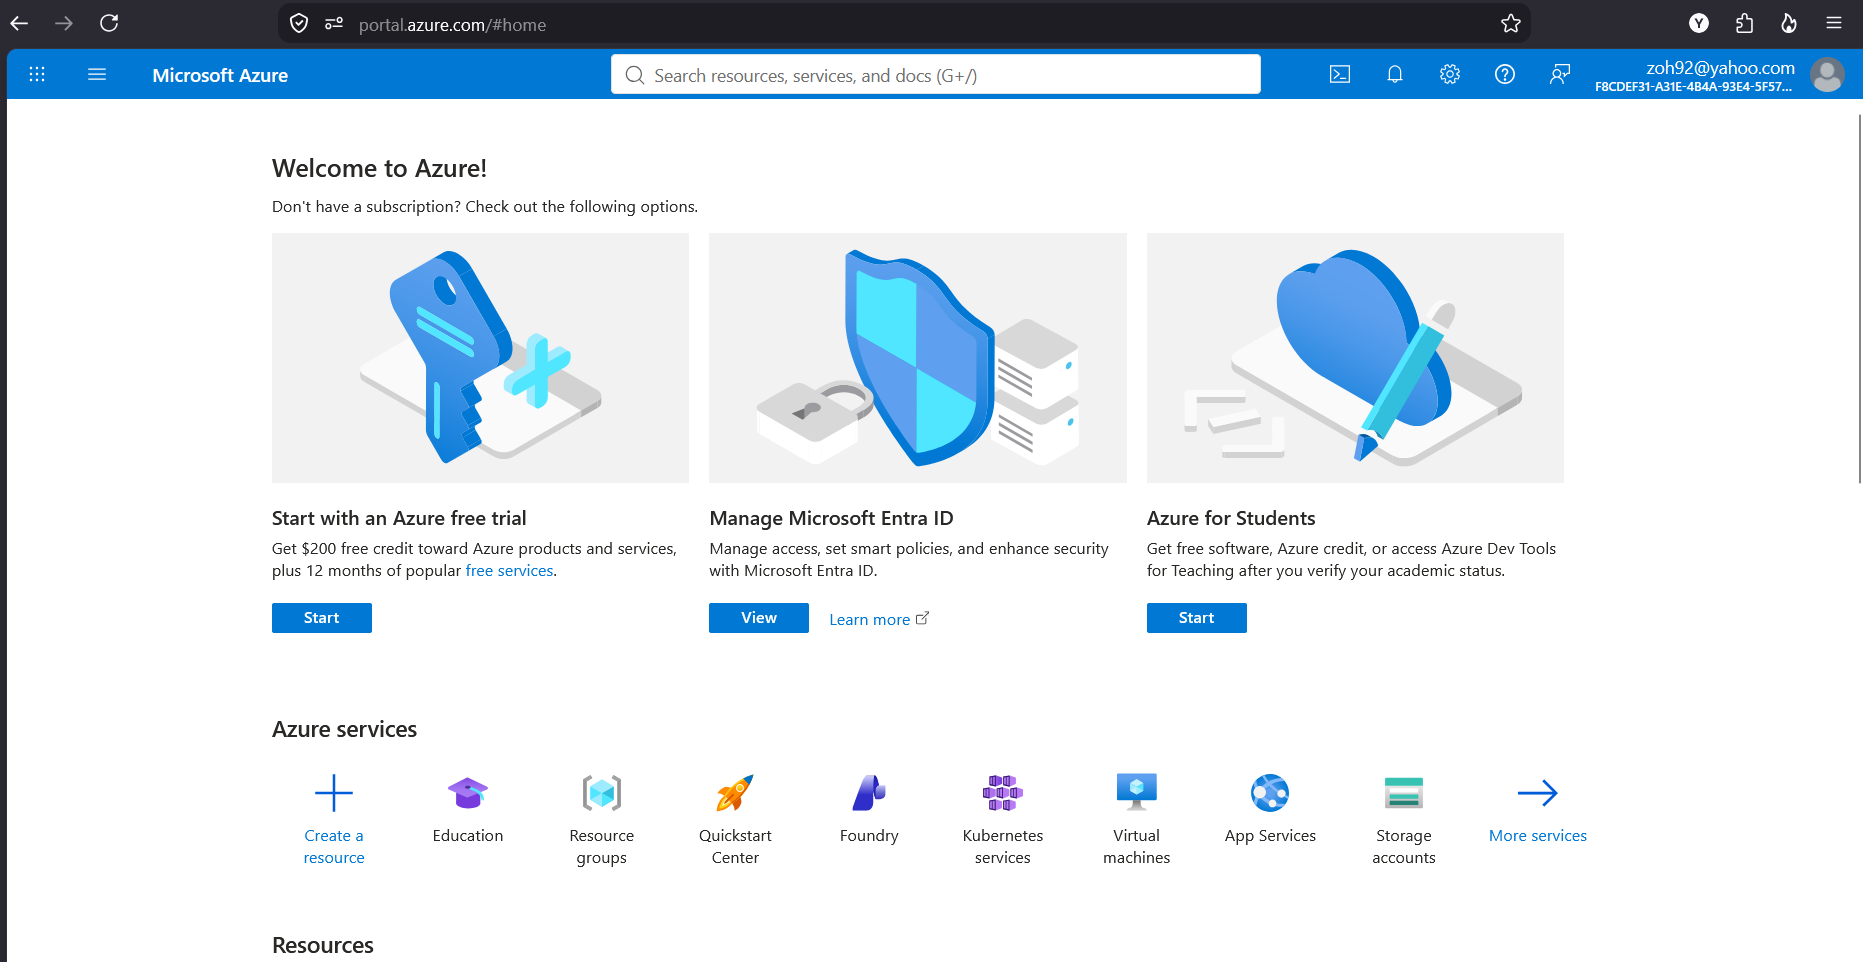Open the Quickstart Center rocket icon
The height and width of the screenshot is (962, 1863).
[x=735, y=793]
